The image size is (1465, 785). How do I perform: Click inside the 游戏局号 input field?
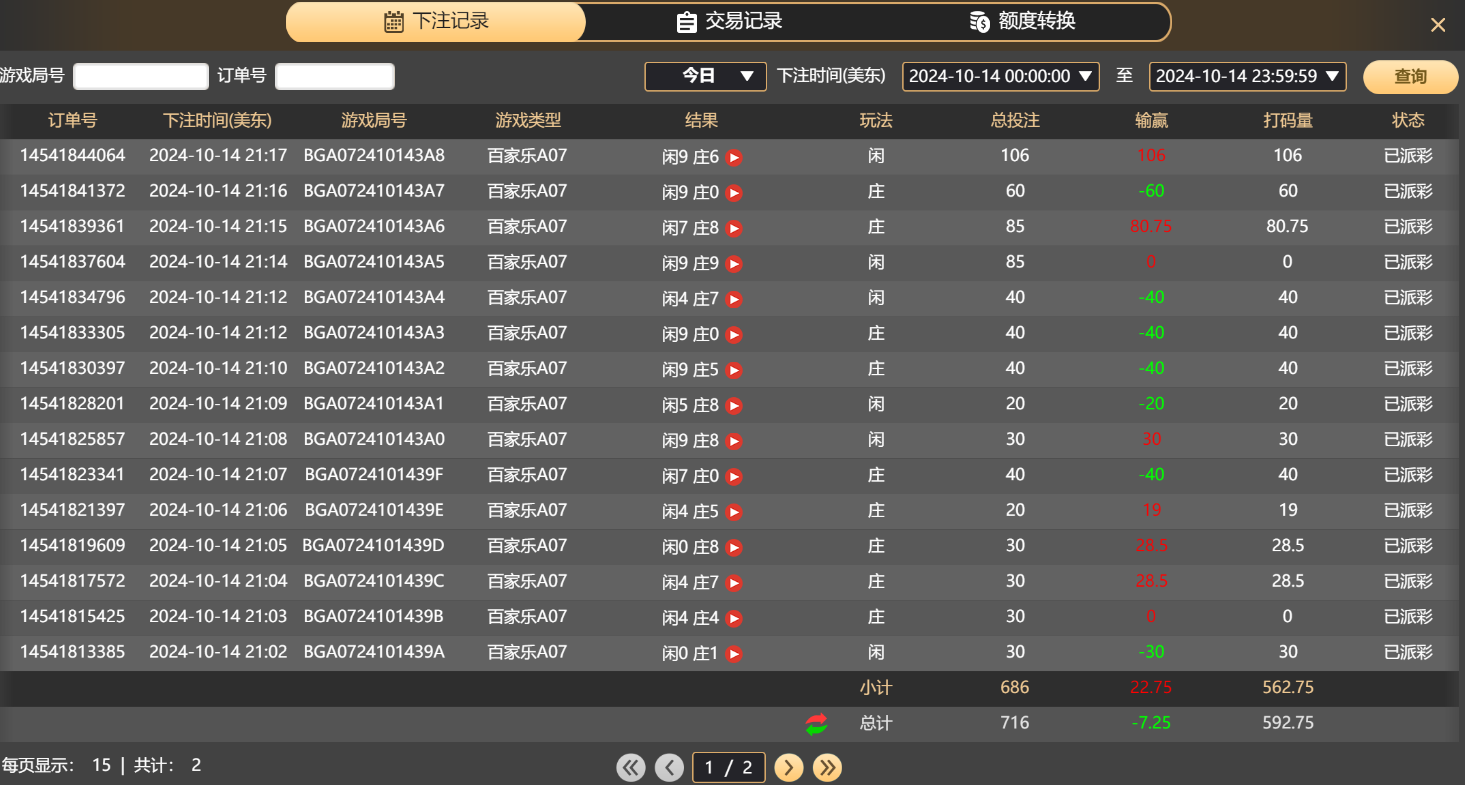point(140,76)
